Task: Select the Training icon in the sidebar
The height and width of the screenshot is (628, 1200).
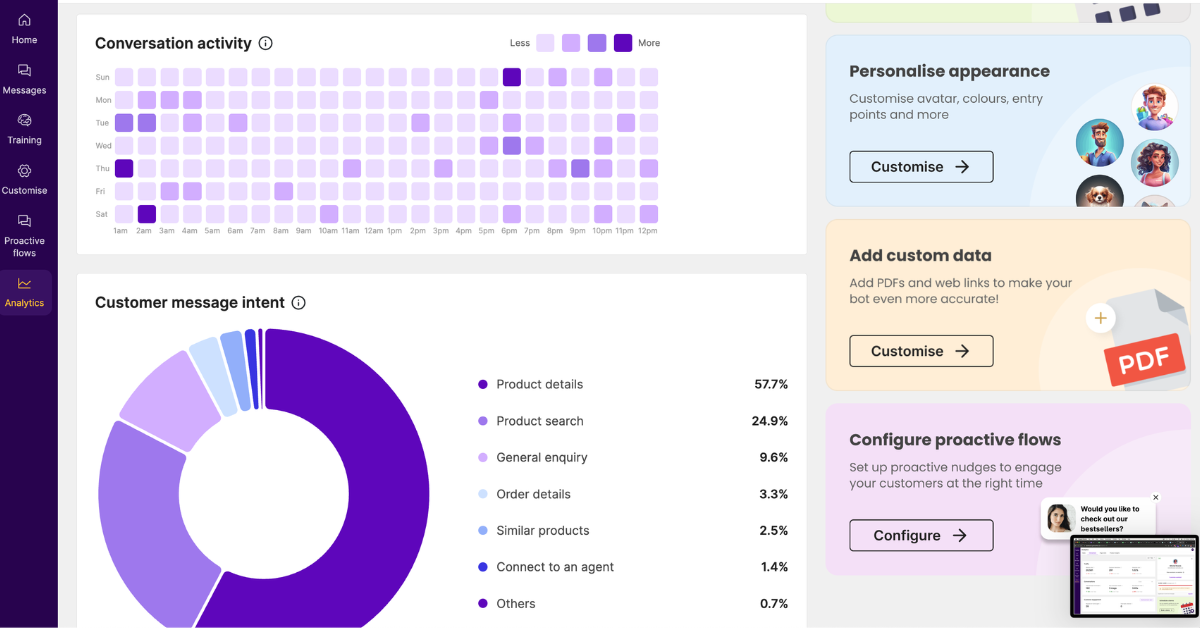Action: tap(24, 128)
